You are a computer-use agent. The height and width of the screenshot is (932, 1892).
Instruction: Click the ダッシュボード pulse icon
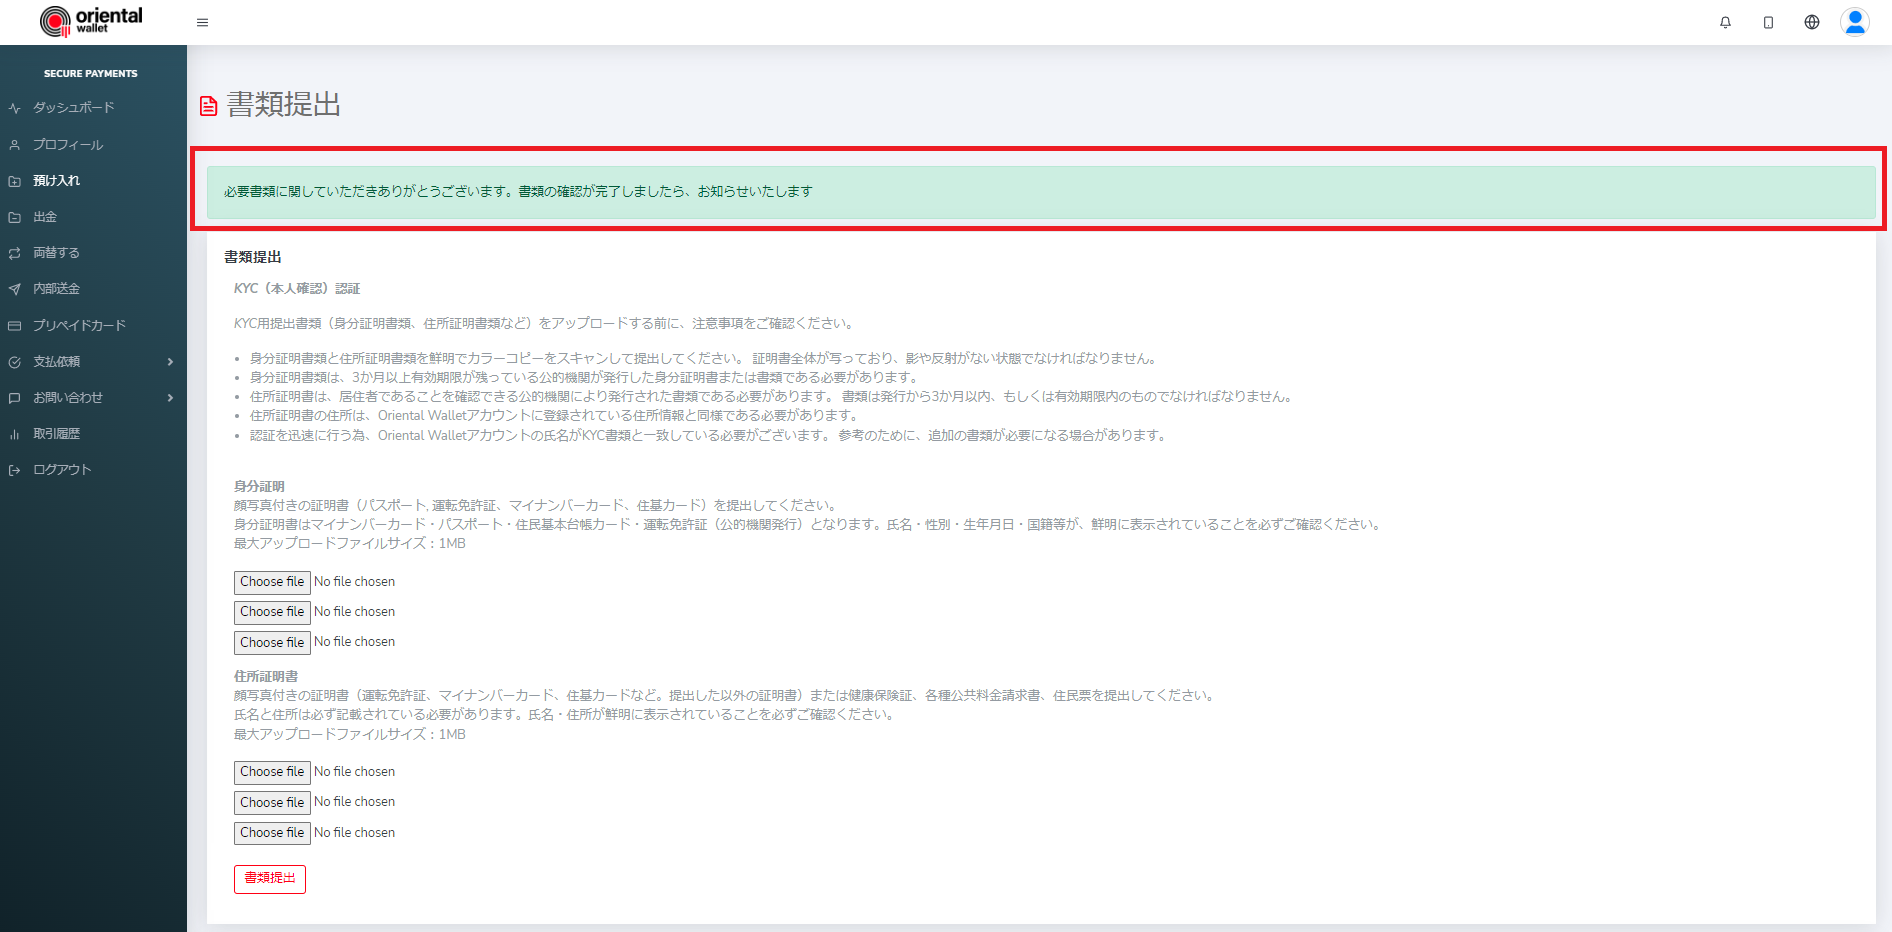coord(14,108)
